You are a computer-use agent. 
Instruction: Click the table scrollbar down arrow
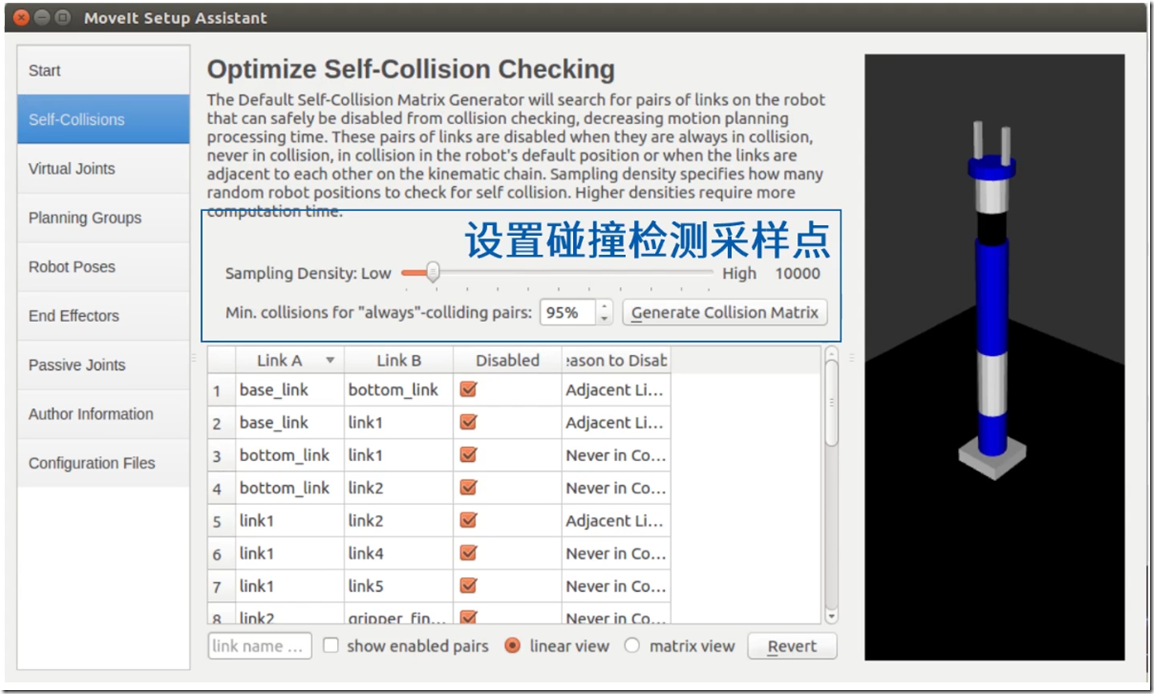pyautogui.click(x=832, y=616)
